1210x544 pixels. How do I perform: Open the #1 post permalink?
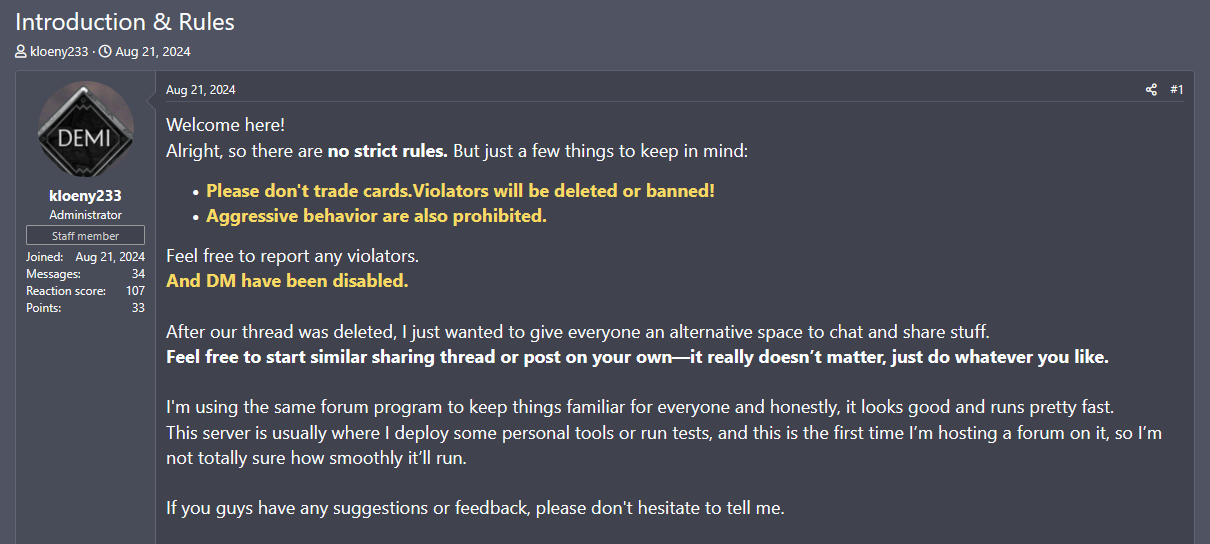coord(1177,90)
